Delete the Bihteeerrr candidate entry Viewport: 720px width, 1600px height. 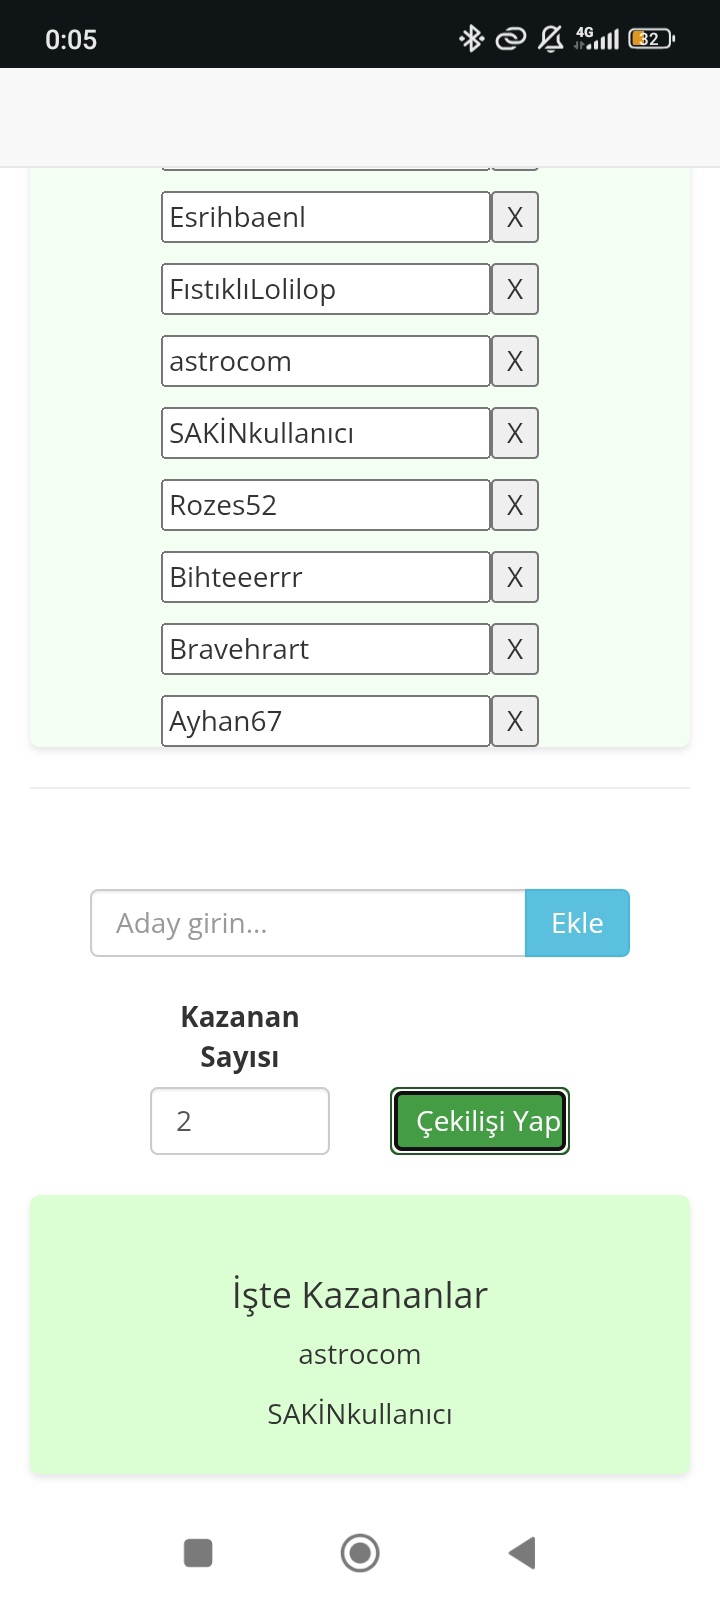[515, 577]
